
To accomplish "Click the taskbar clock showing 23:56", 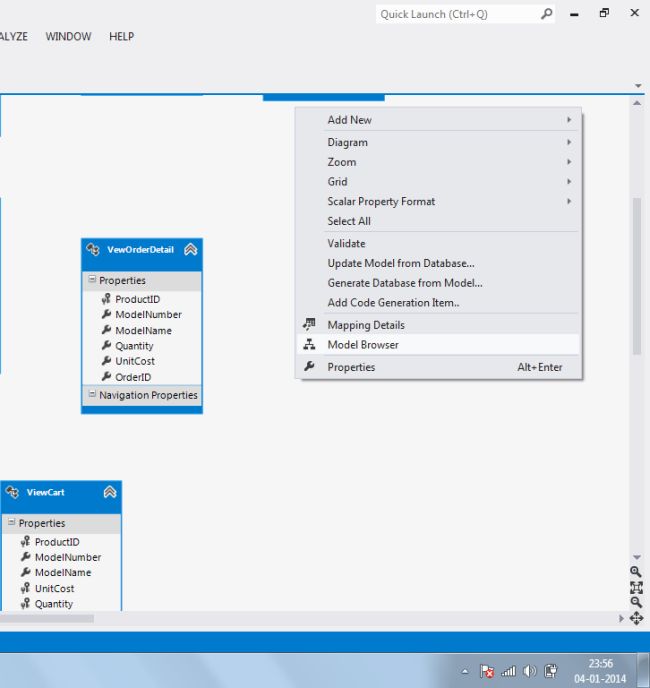I will tap(600, 671).
